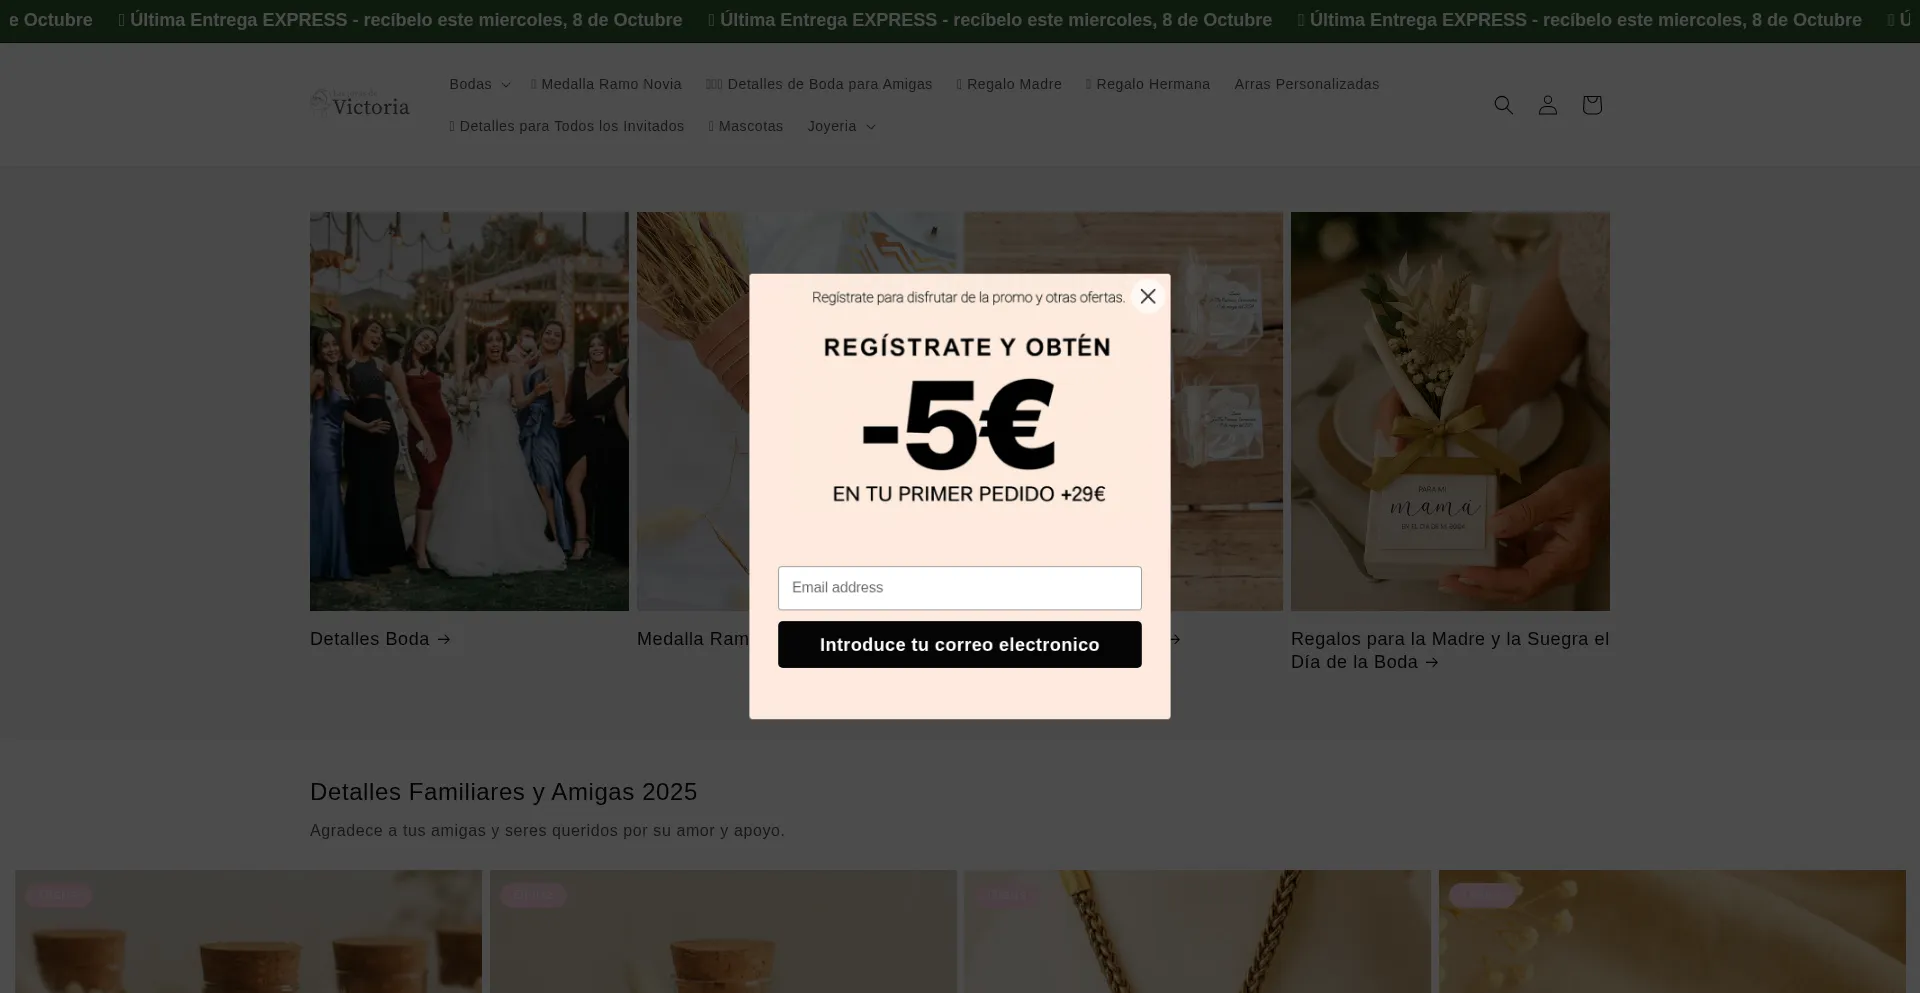Select Regalo Hermana in navigation
1920x993 pixels.
pyautogui.click(x=1148, y=84)
